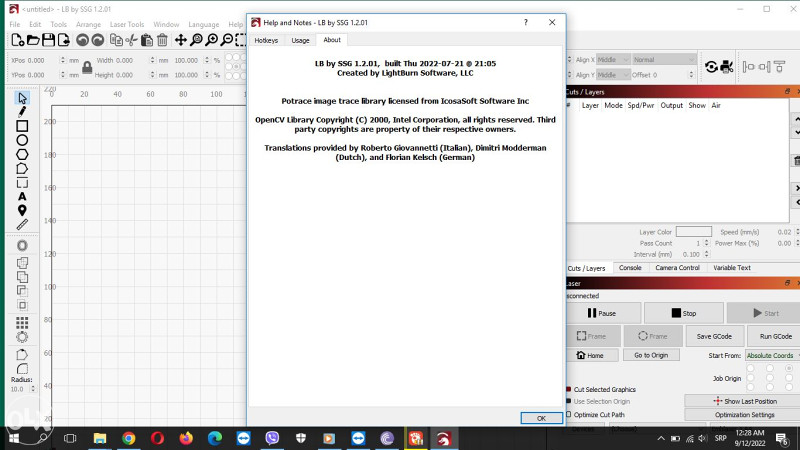Click the Layer Color swatch box
Image resolution: width=800 pixels, height=450 pixels.
(x=693, y=232)
